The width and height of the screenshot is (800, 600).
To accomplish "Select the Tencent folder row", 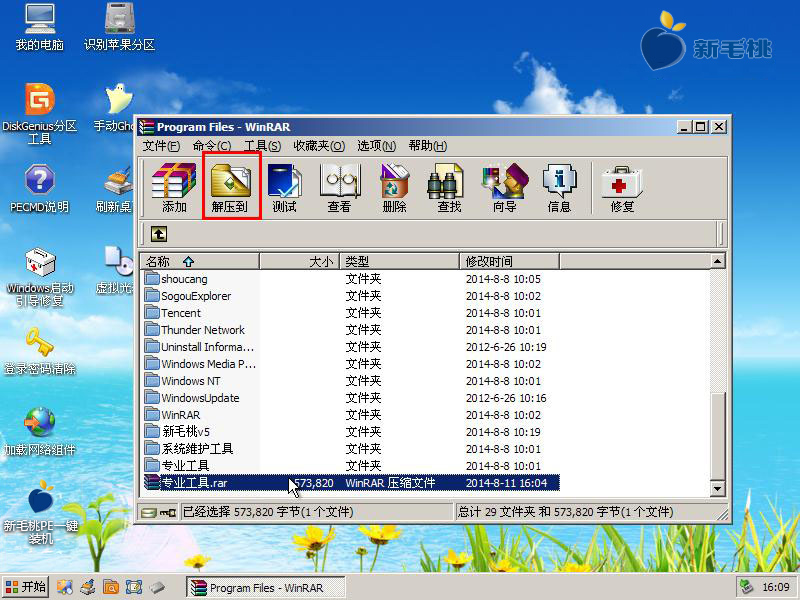I will pos(350,313).
